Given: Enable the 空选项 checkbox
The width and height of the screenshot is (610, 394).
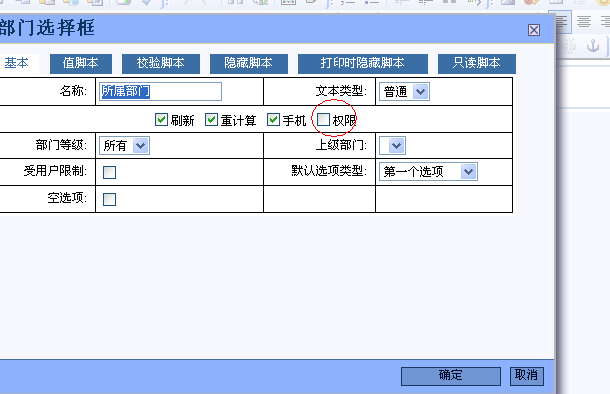Looking at the screenshot, I should pos(109,200).
